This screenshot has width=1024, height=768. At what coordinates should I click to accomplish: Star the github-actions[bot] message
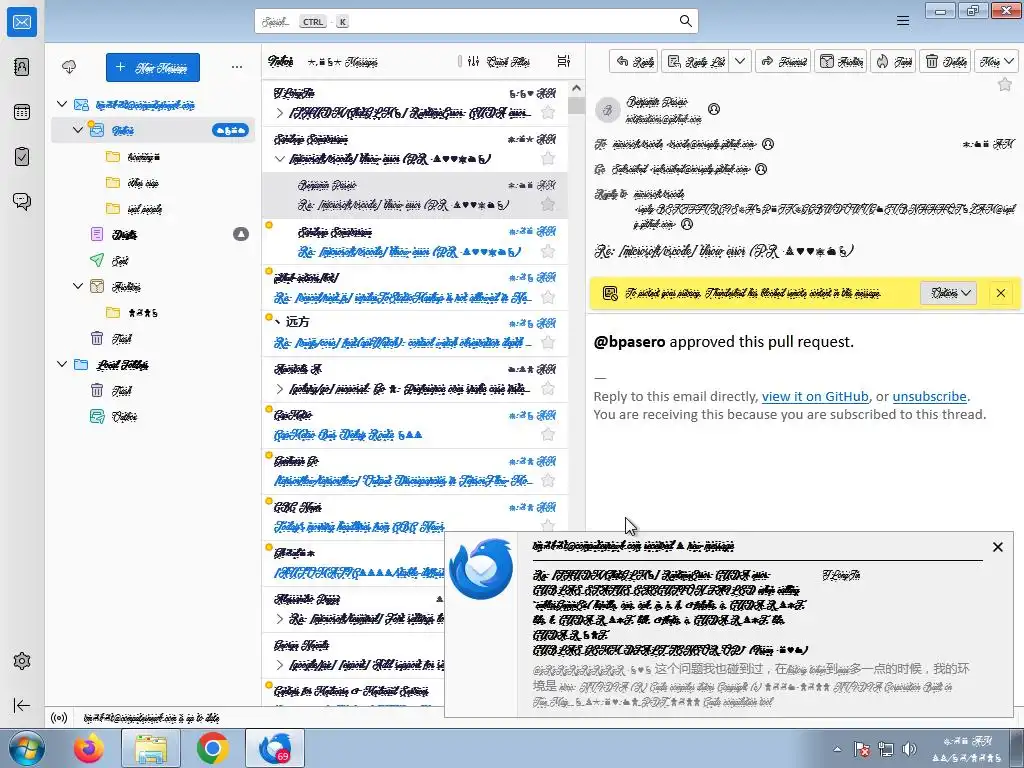[548, 296]
